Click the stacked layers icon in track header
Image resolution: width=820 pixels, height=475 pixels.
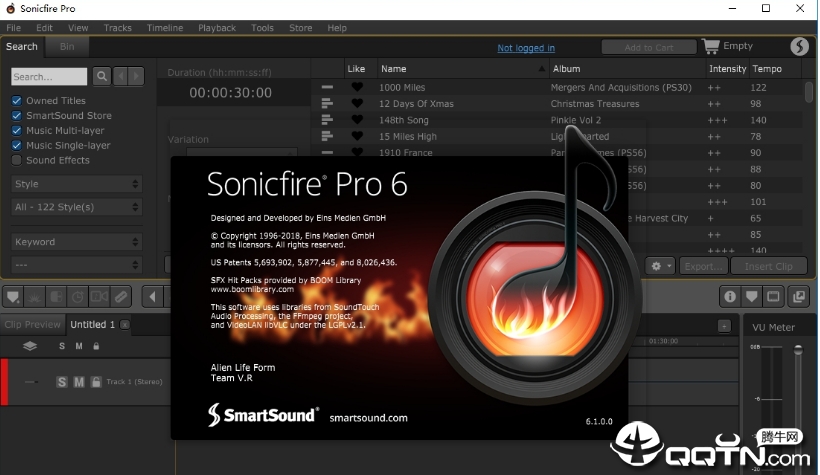click(x=30, y=346)
